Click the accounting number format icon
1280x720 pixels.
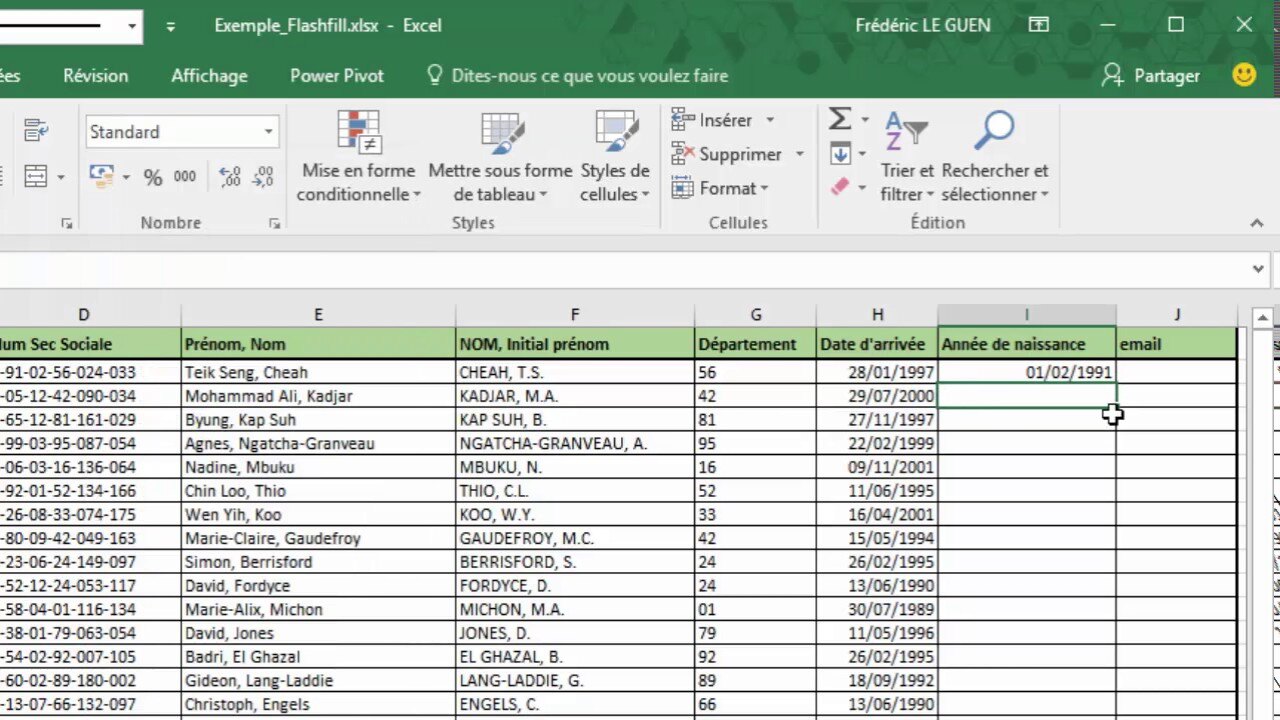[101, 177]
